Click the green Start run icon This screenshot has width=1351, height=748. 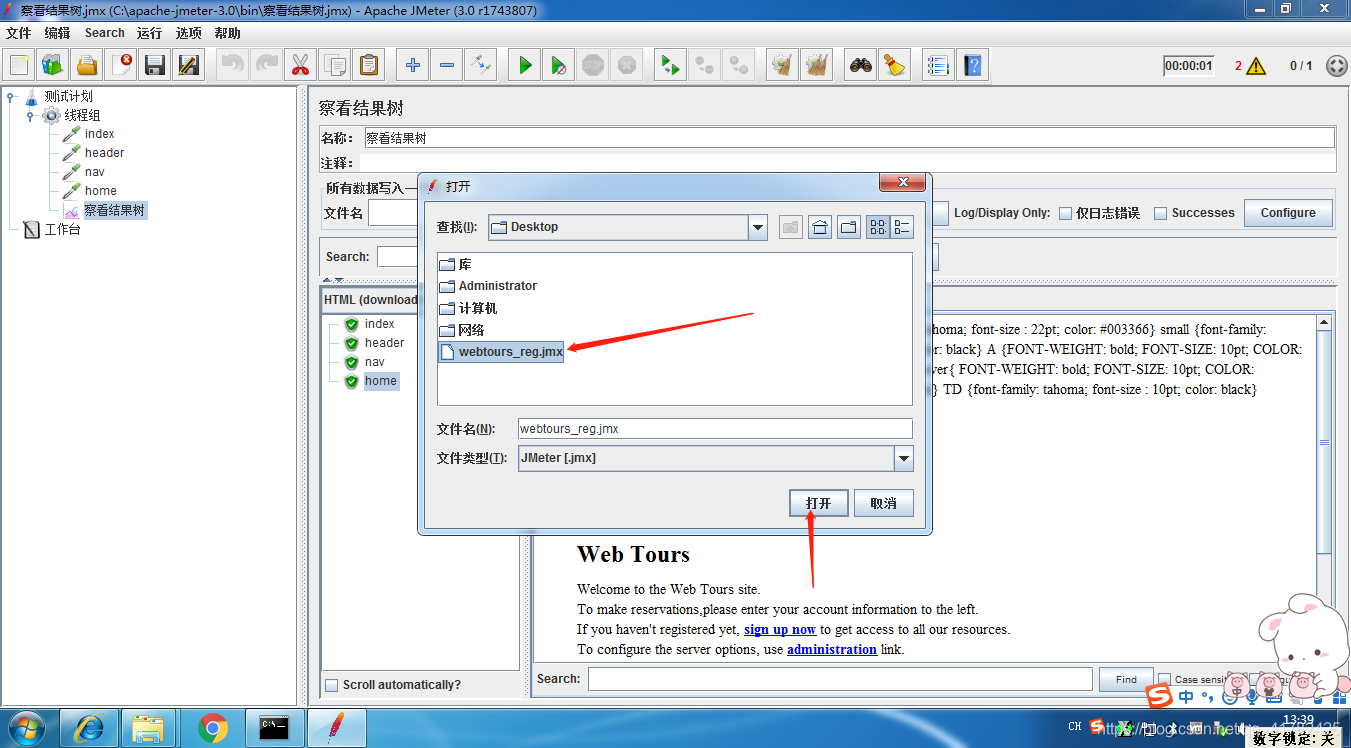point(525,66)
